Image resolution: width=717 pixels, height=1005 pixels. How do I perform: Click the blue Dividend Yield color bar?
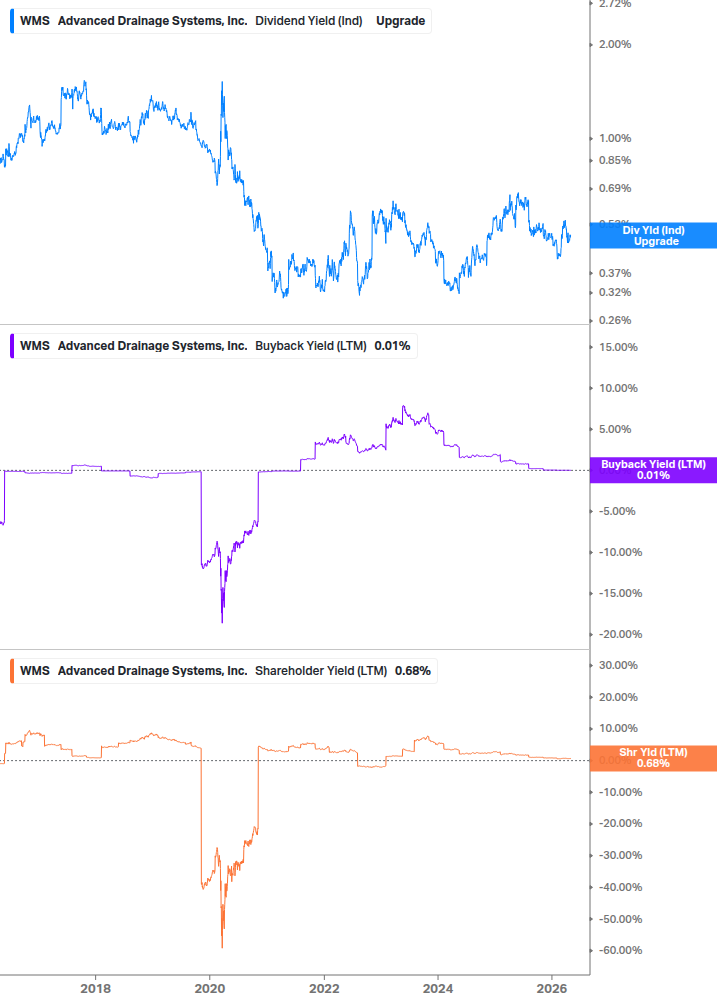pyautogui.click(x=12, y=21)
